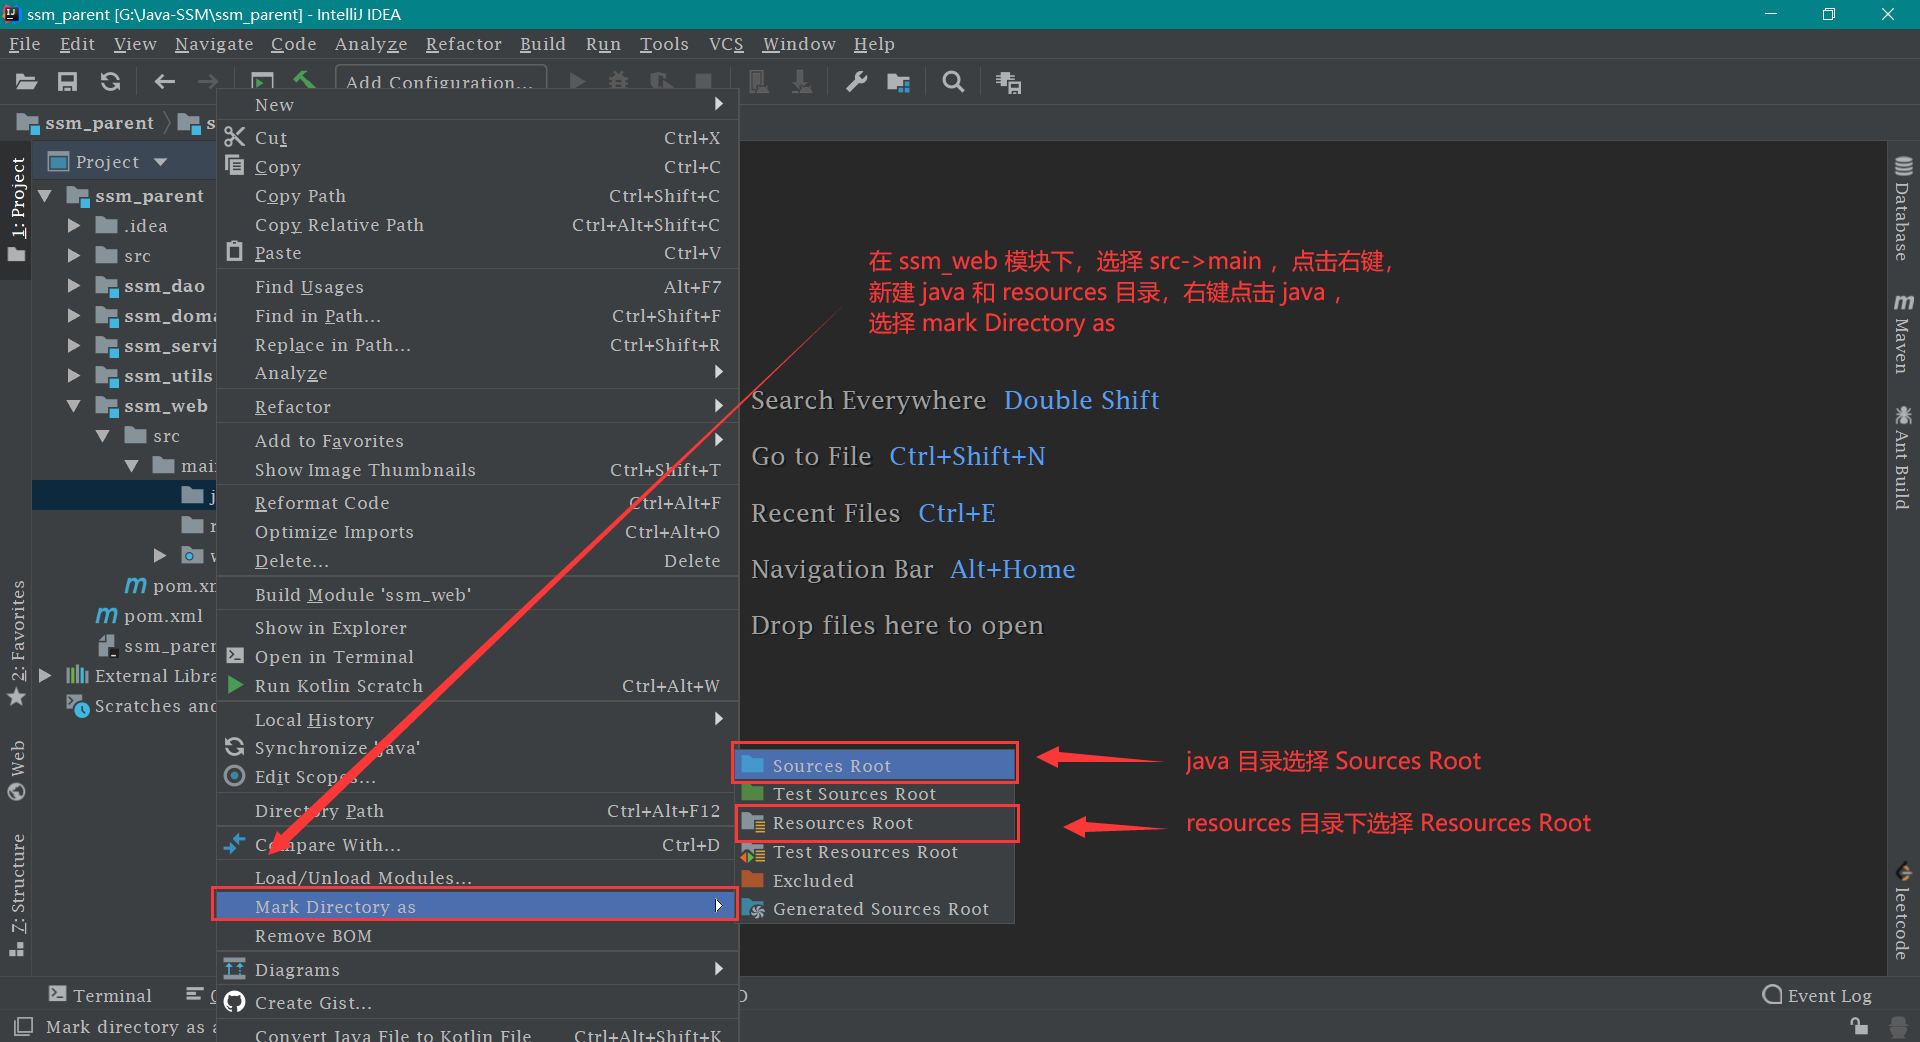The image size is (1920, 1042).
Task: Open the Event Log panel
Action: (1817, 995)
